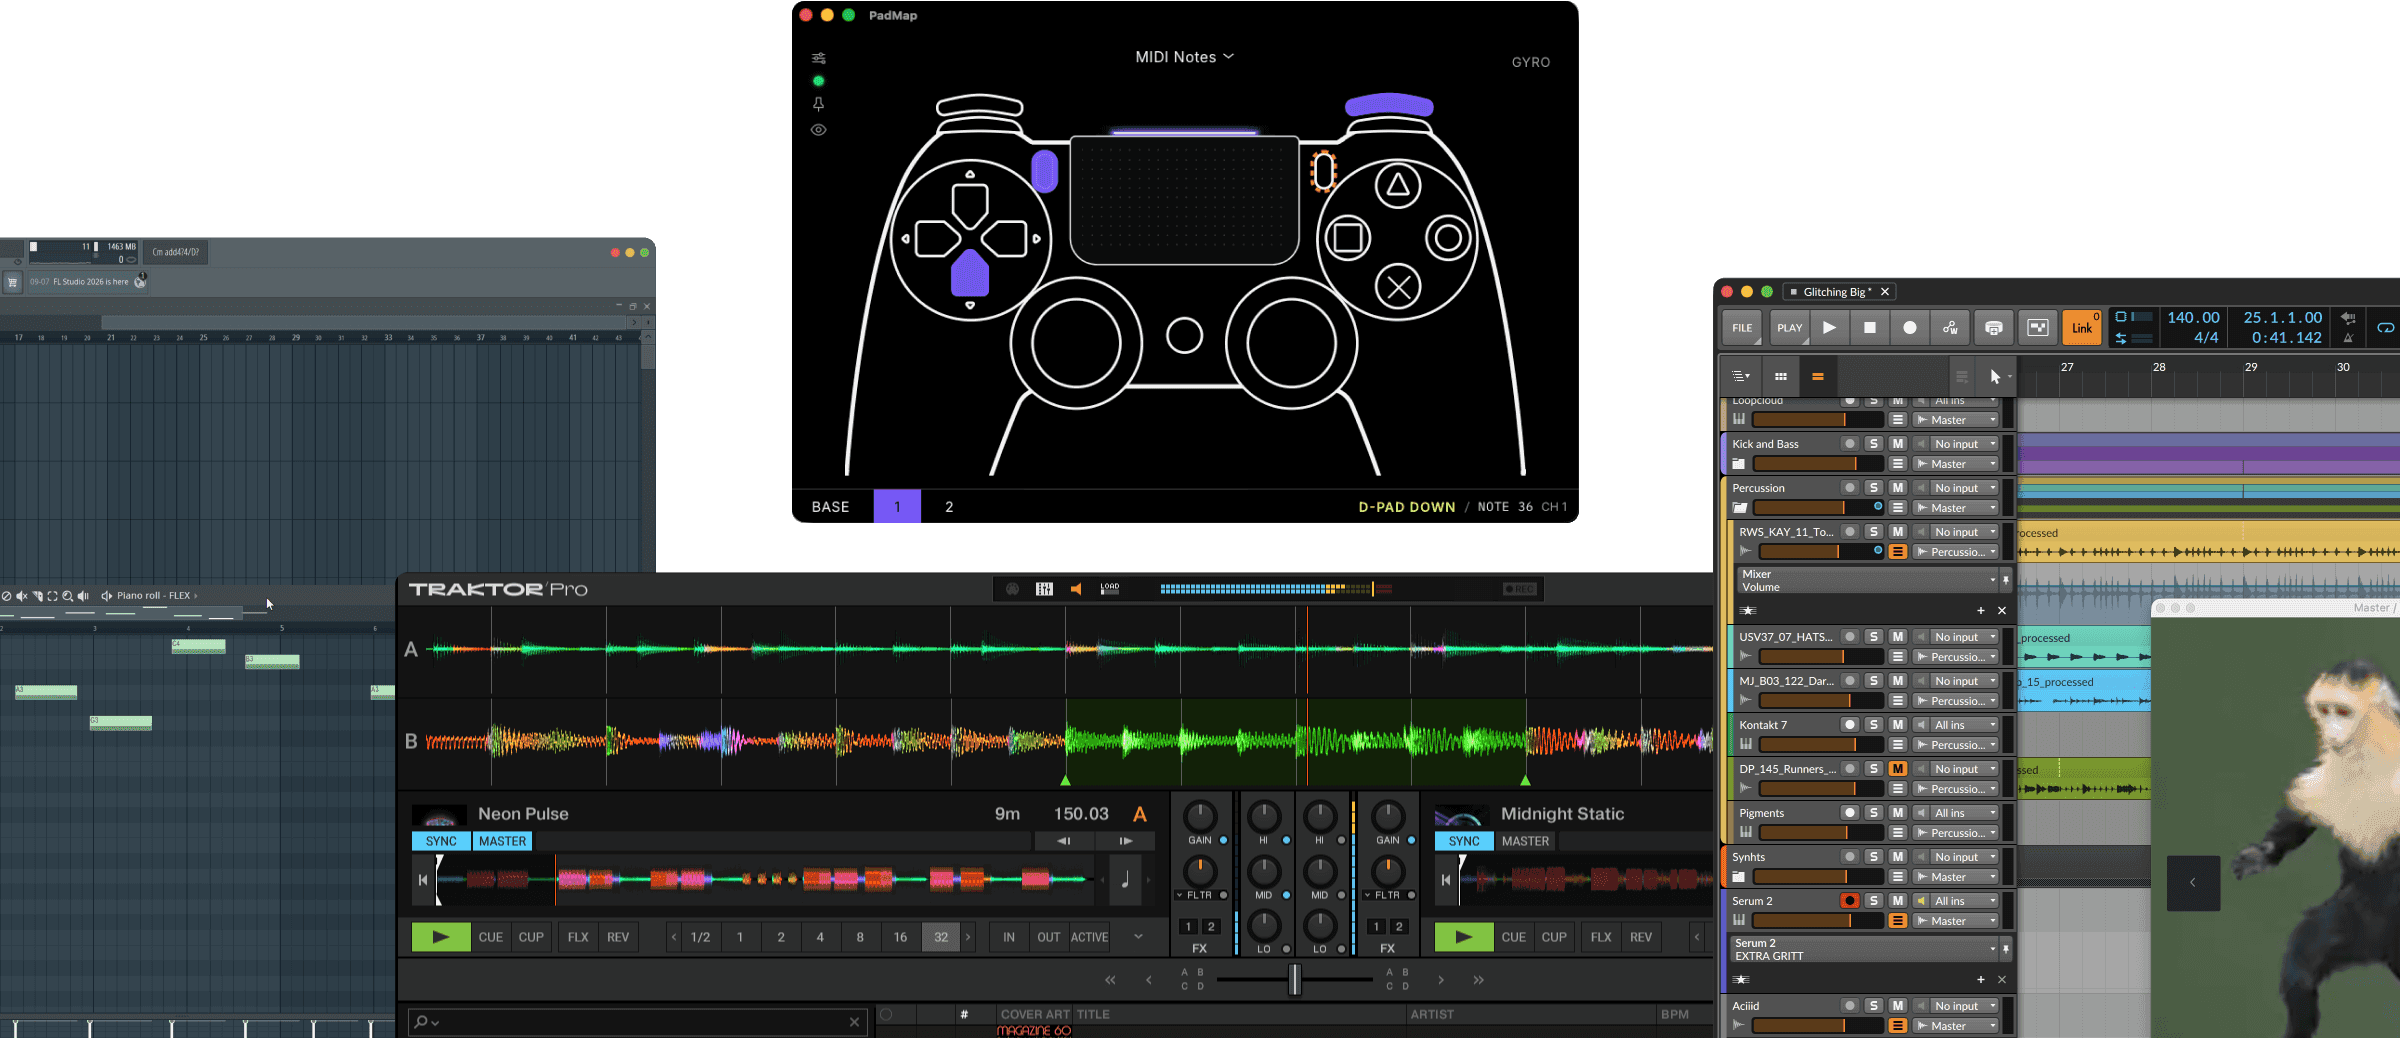The image size is (2400, 1038).
Task: Click CUE on Traktor deck A
Action: click(x=490, y=937)
